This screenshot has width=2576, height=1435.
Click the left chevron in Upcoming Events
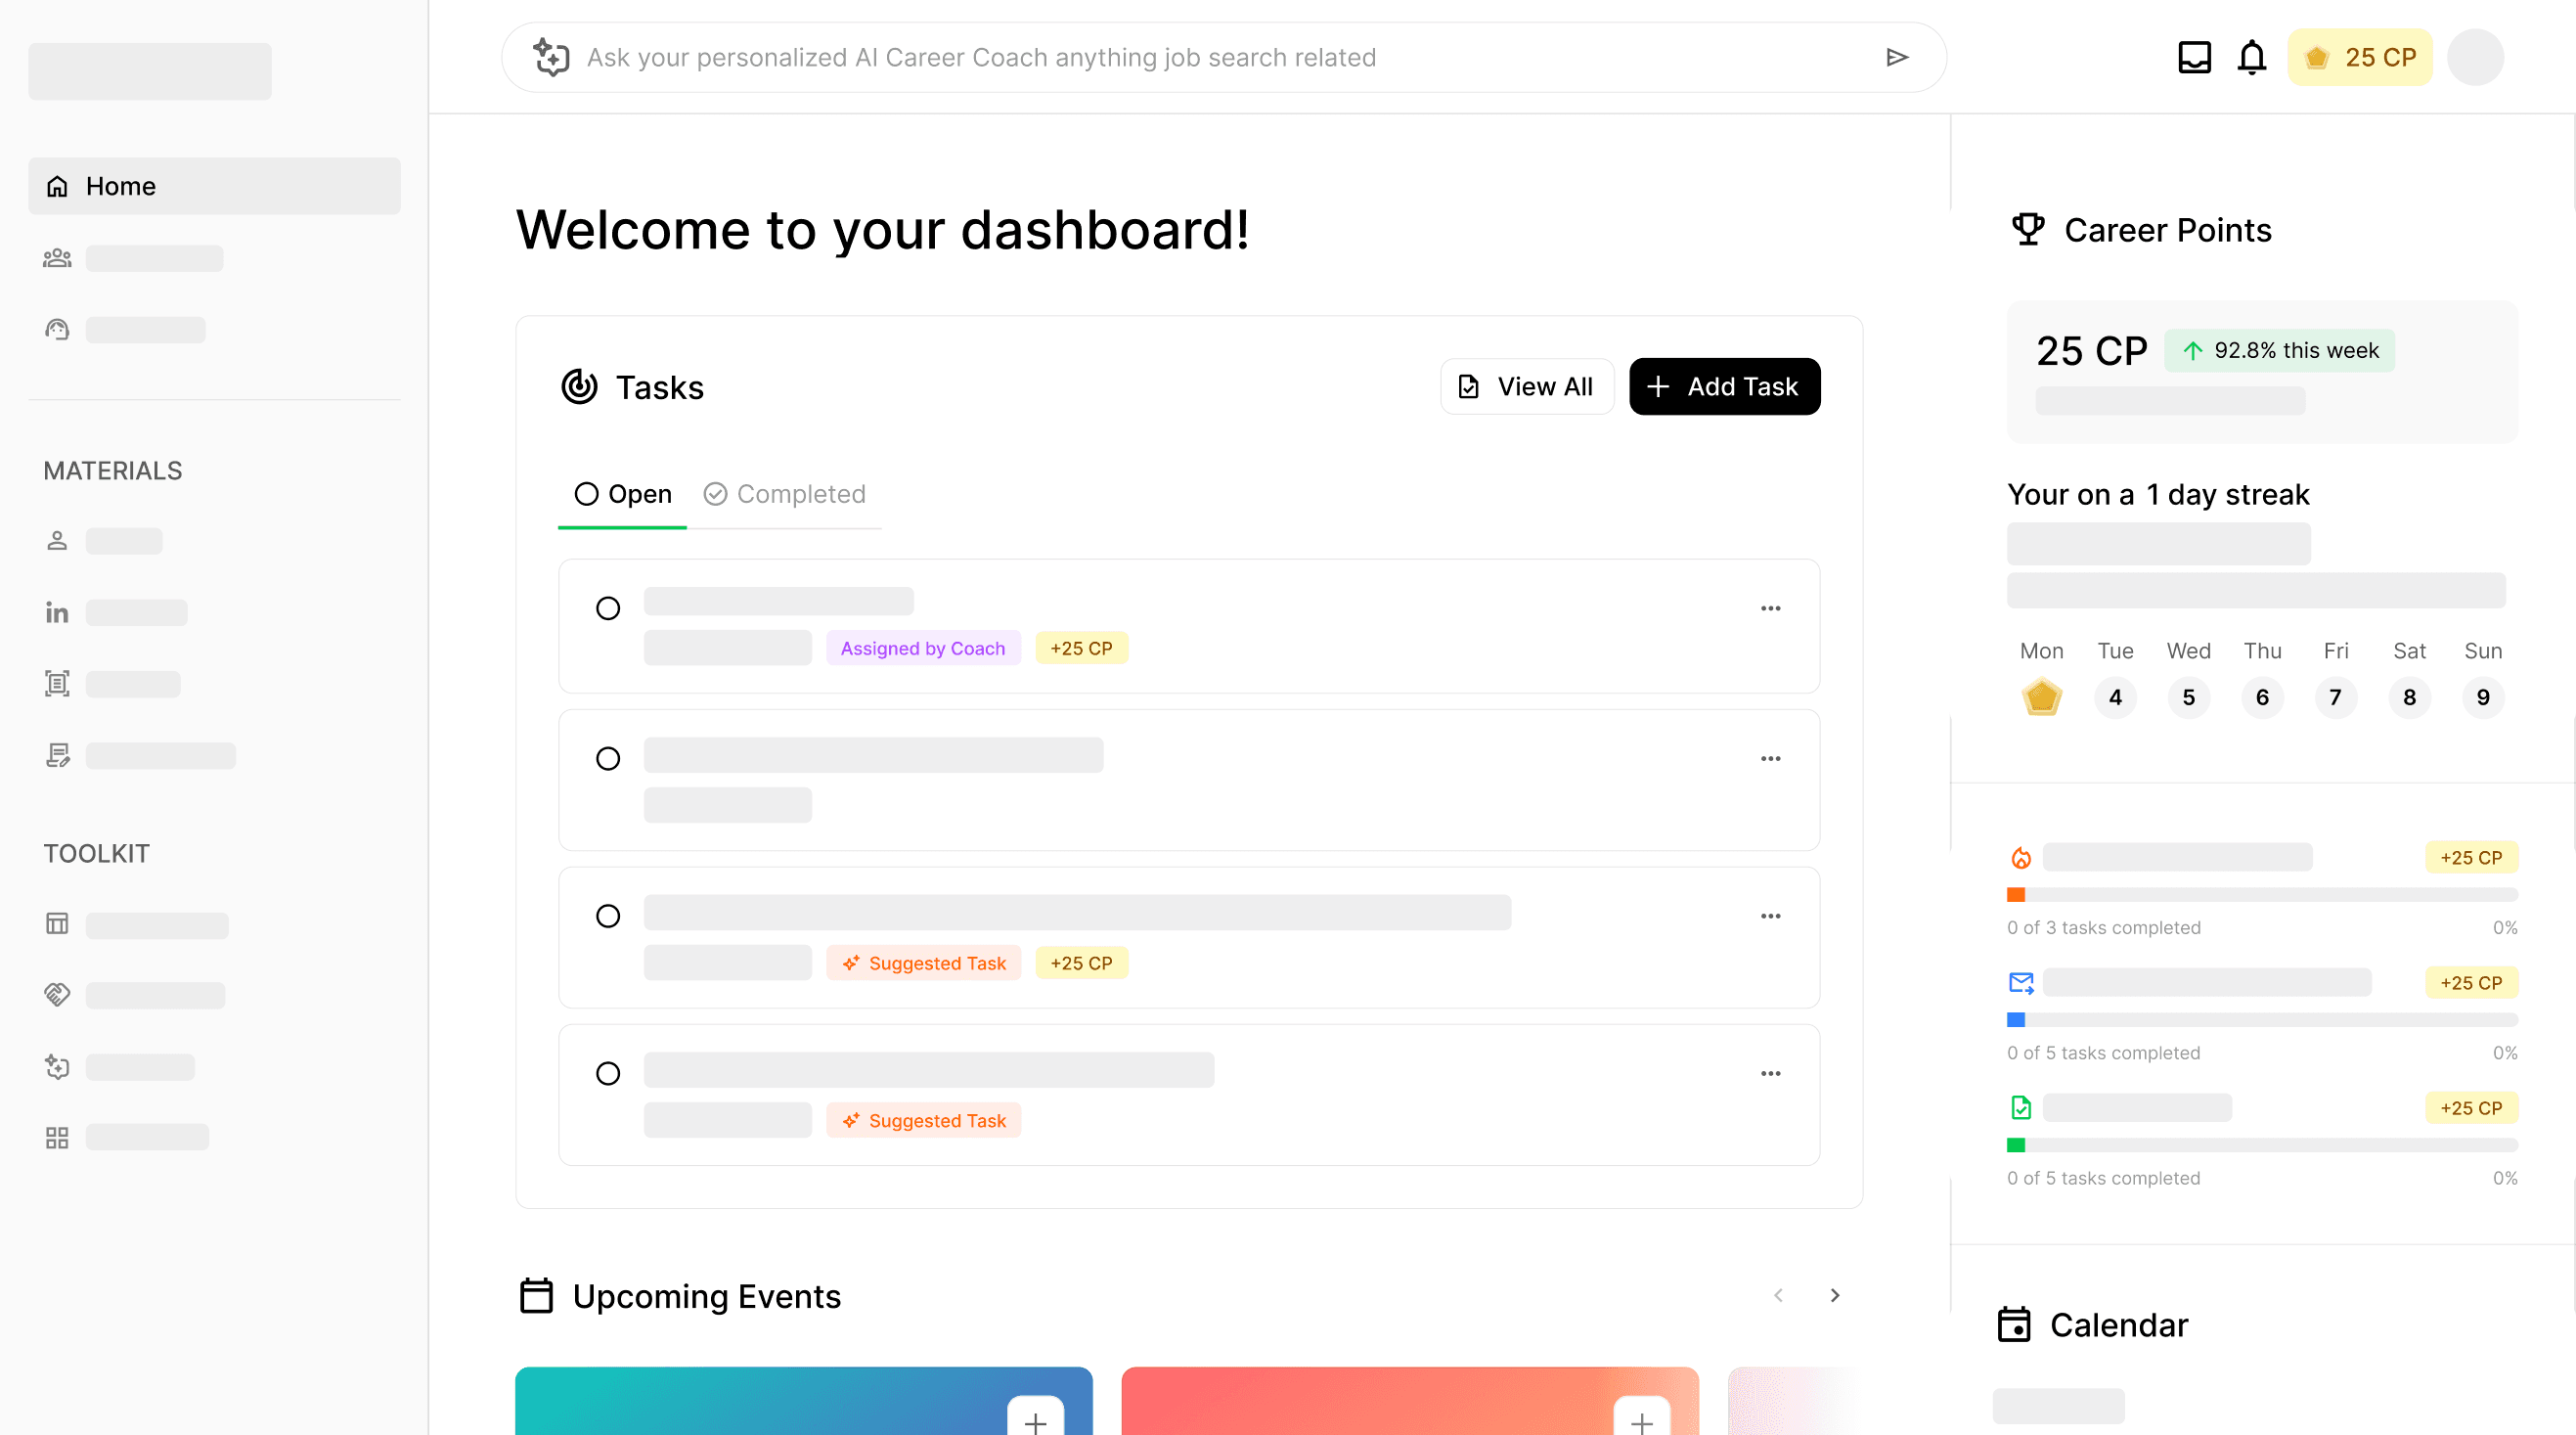click(x=1777, y=1295)
